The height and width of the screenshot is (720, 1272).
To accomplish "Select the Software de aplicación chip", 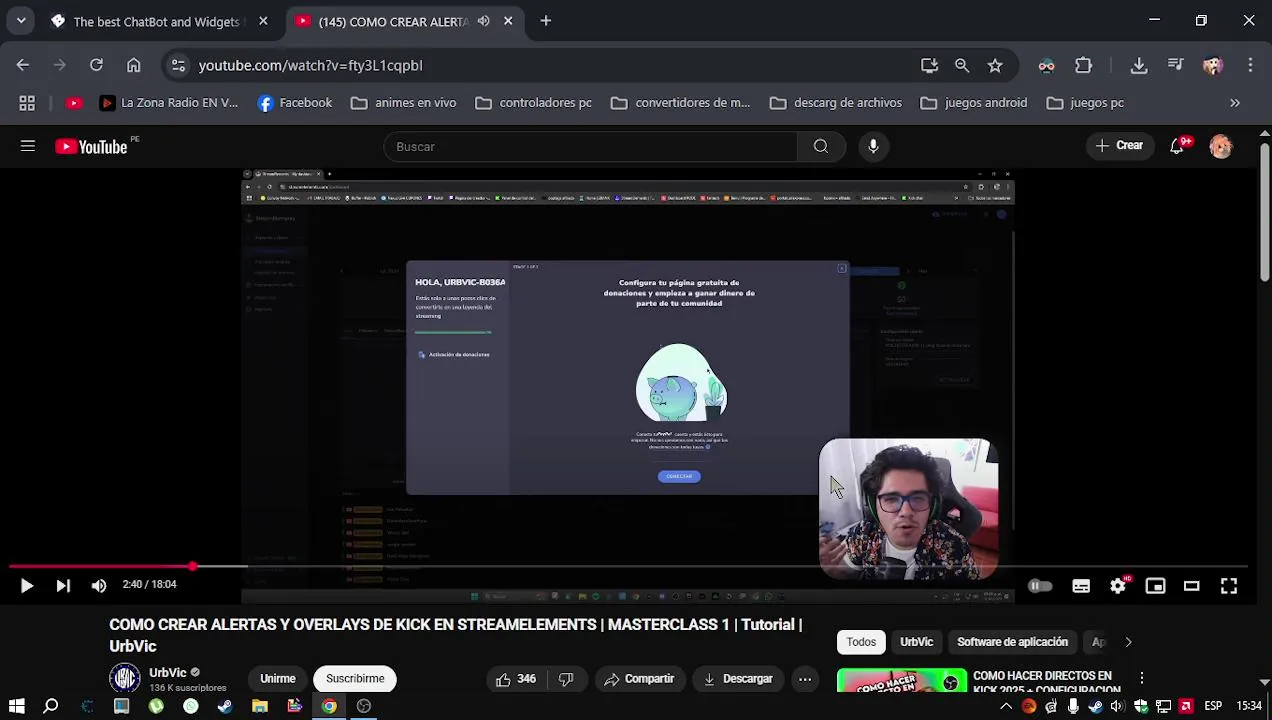I will click(x=1012, y=642).
